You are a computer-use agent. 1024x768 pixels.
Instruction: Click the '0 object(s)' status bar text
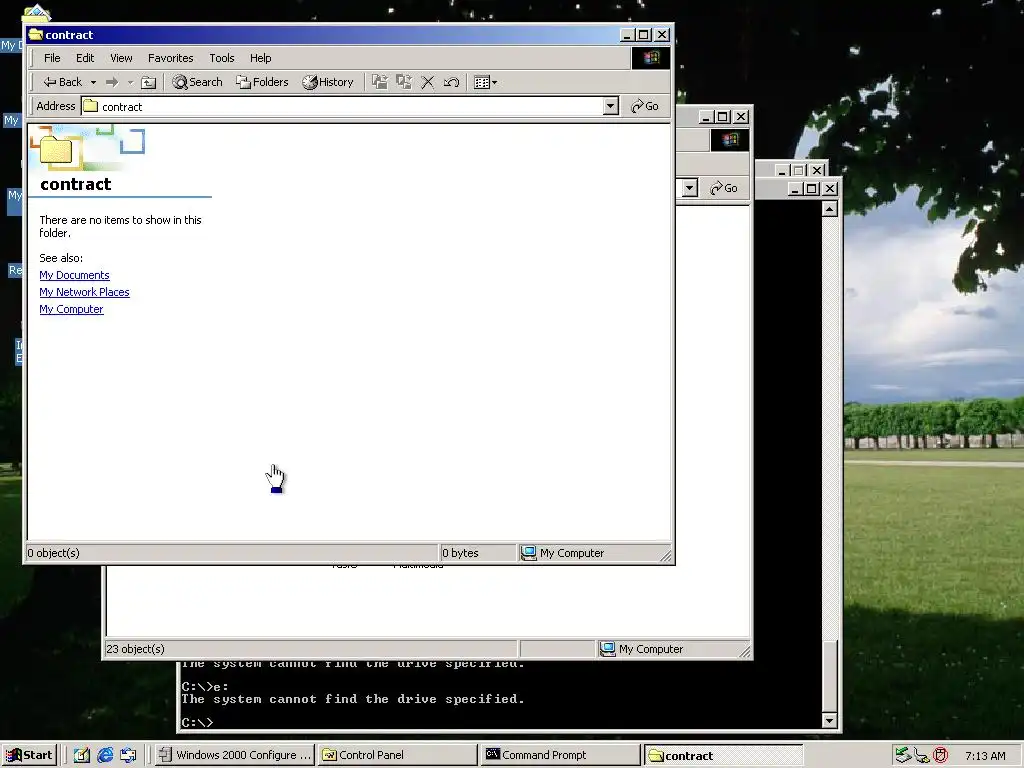pos(54,553)
